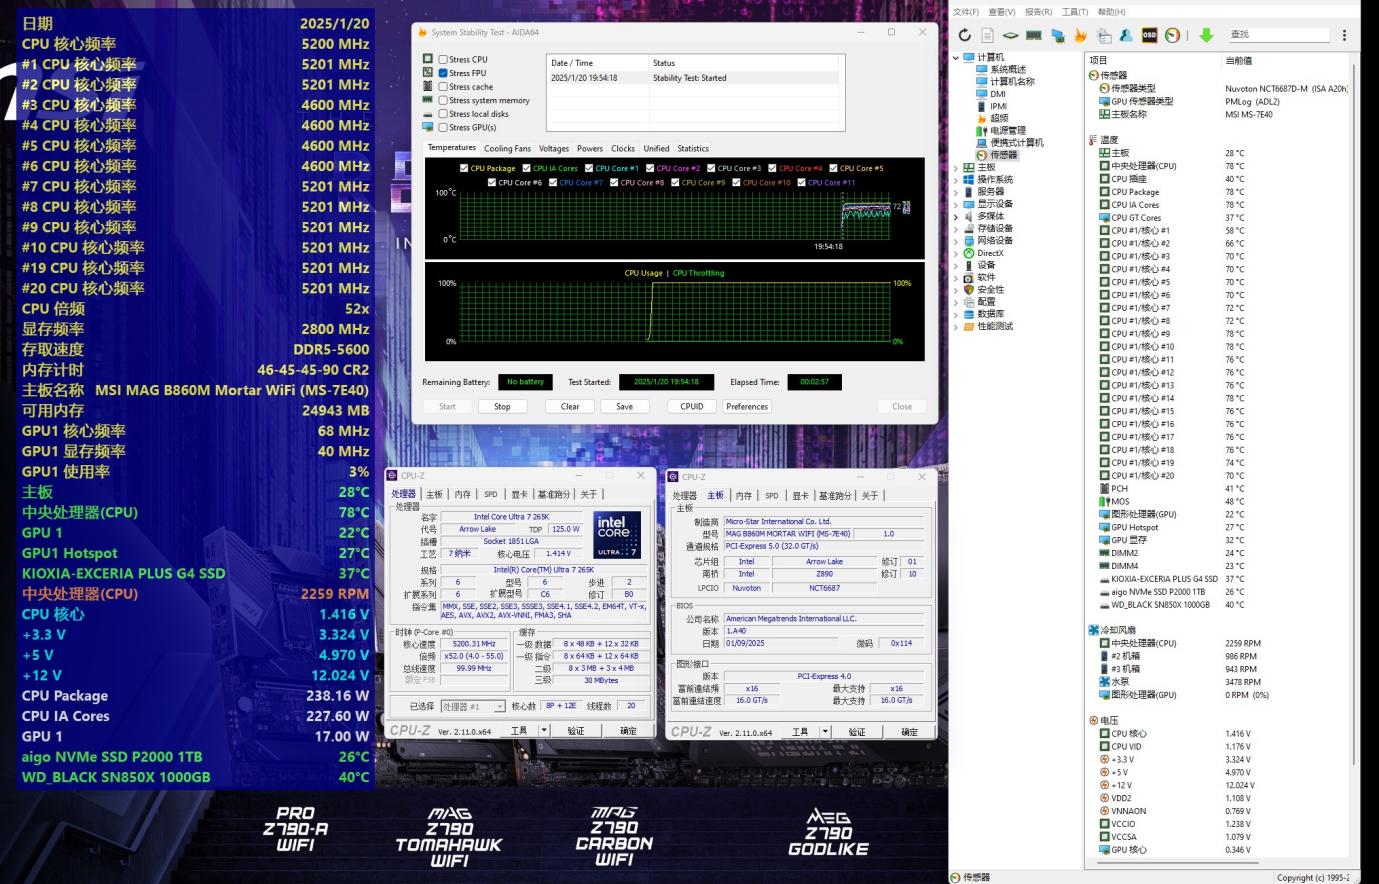Click the Stress GPU(s) monitor icon
This screenshot has height=884, width=1379.
pyautogui.click(x=428, y=127)
